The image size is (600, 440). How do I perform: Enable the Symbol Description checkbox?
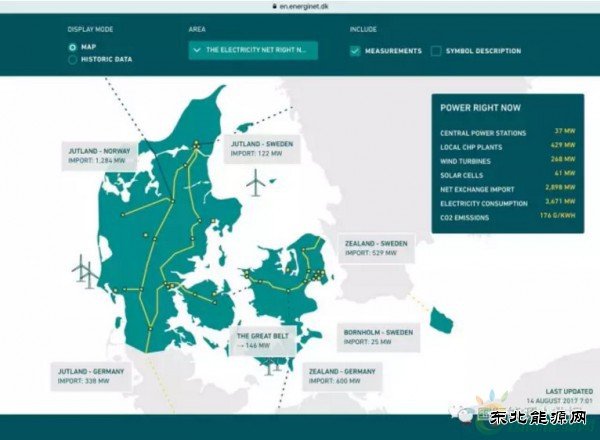436,50
